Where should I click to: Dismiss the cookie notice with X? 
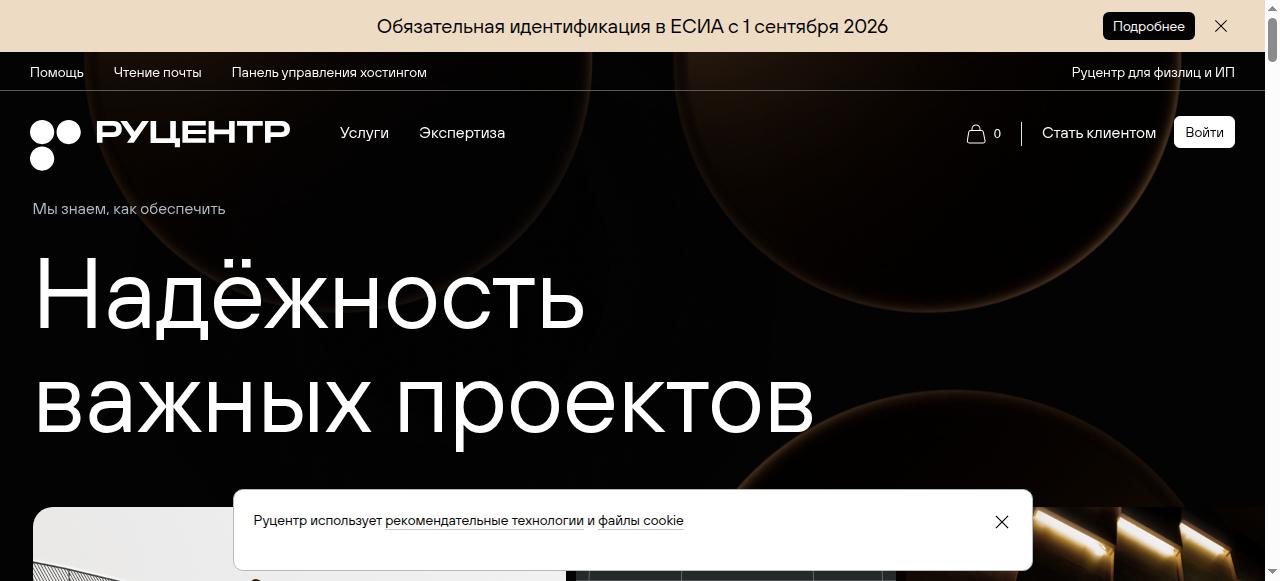(1002, 522)
